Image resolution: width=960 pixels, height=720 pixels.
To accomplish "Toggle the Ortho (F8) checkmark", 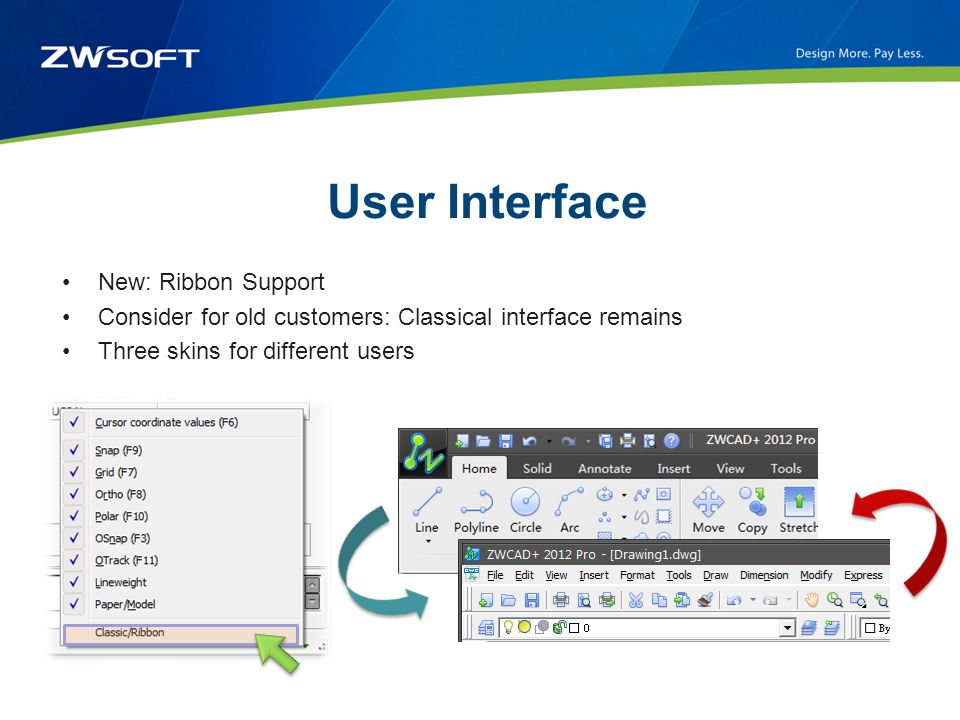I will [x=75, y=494].
